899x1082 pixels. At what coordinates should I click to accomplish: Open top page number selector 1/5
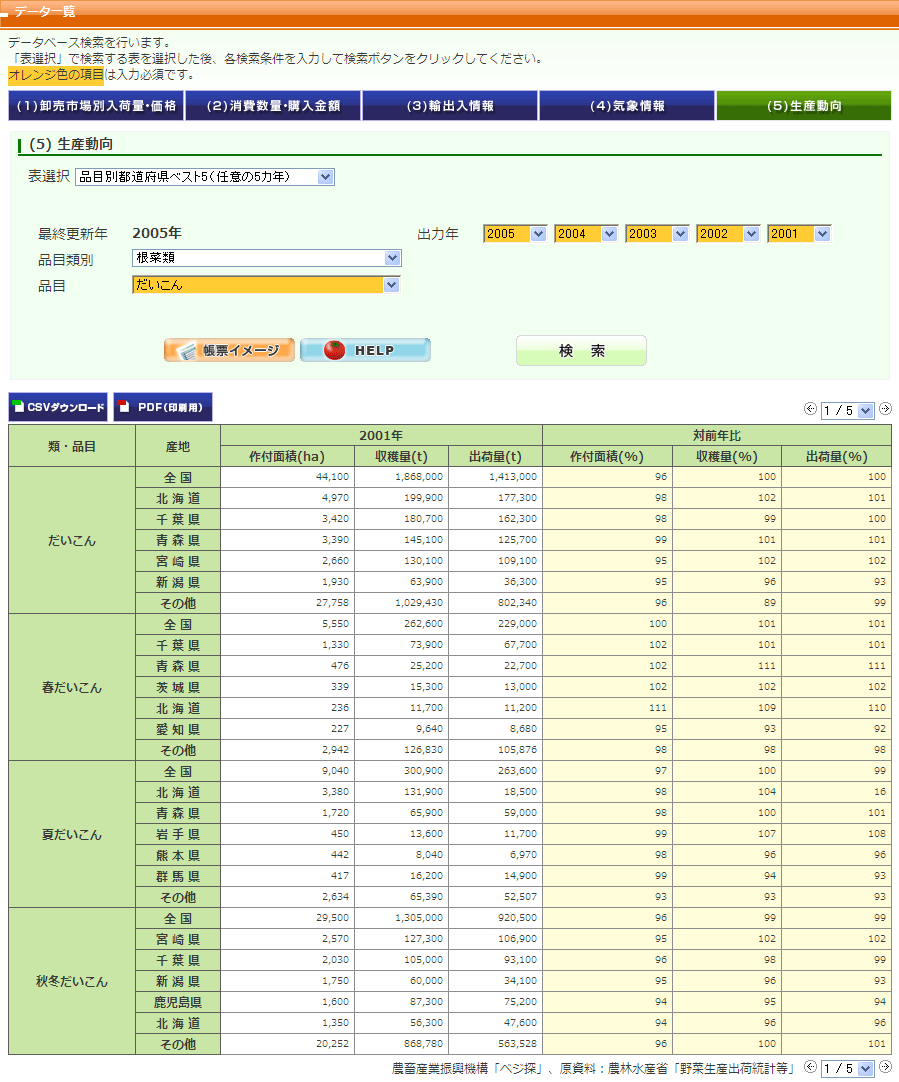(847, 410)
